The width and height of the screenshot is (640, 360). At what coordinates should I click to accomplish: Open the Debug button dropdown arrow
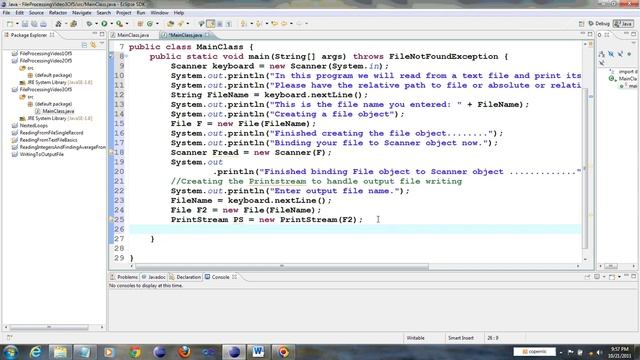pyautogui.click(x=96, y=24)
